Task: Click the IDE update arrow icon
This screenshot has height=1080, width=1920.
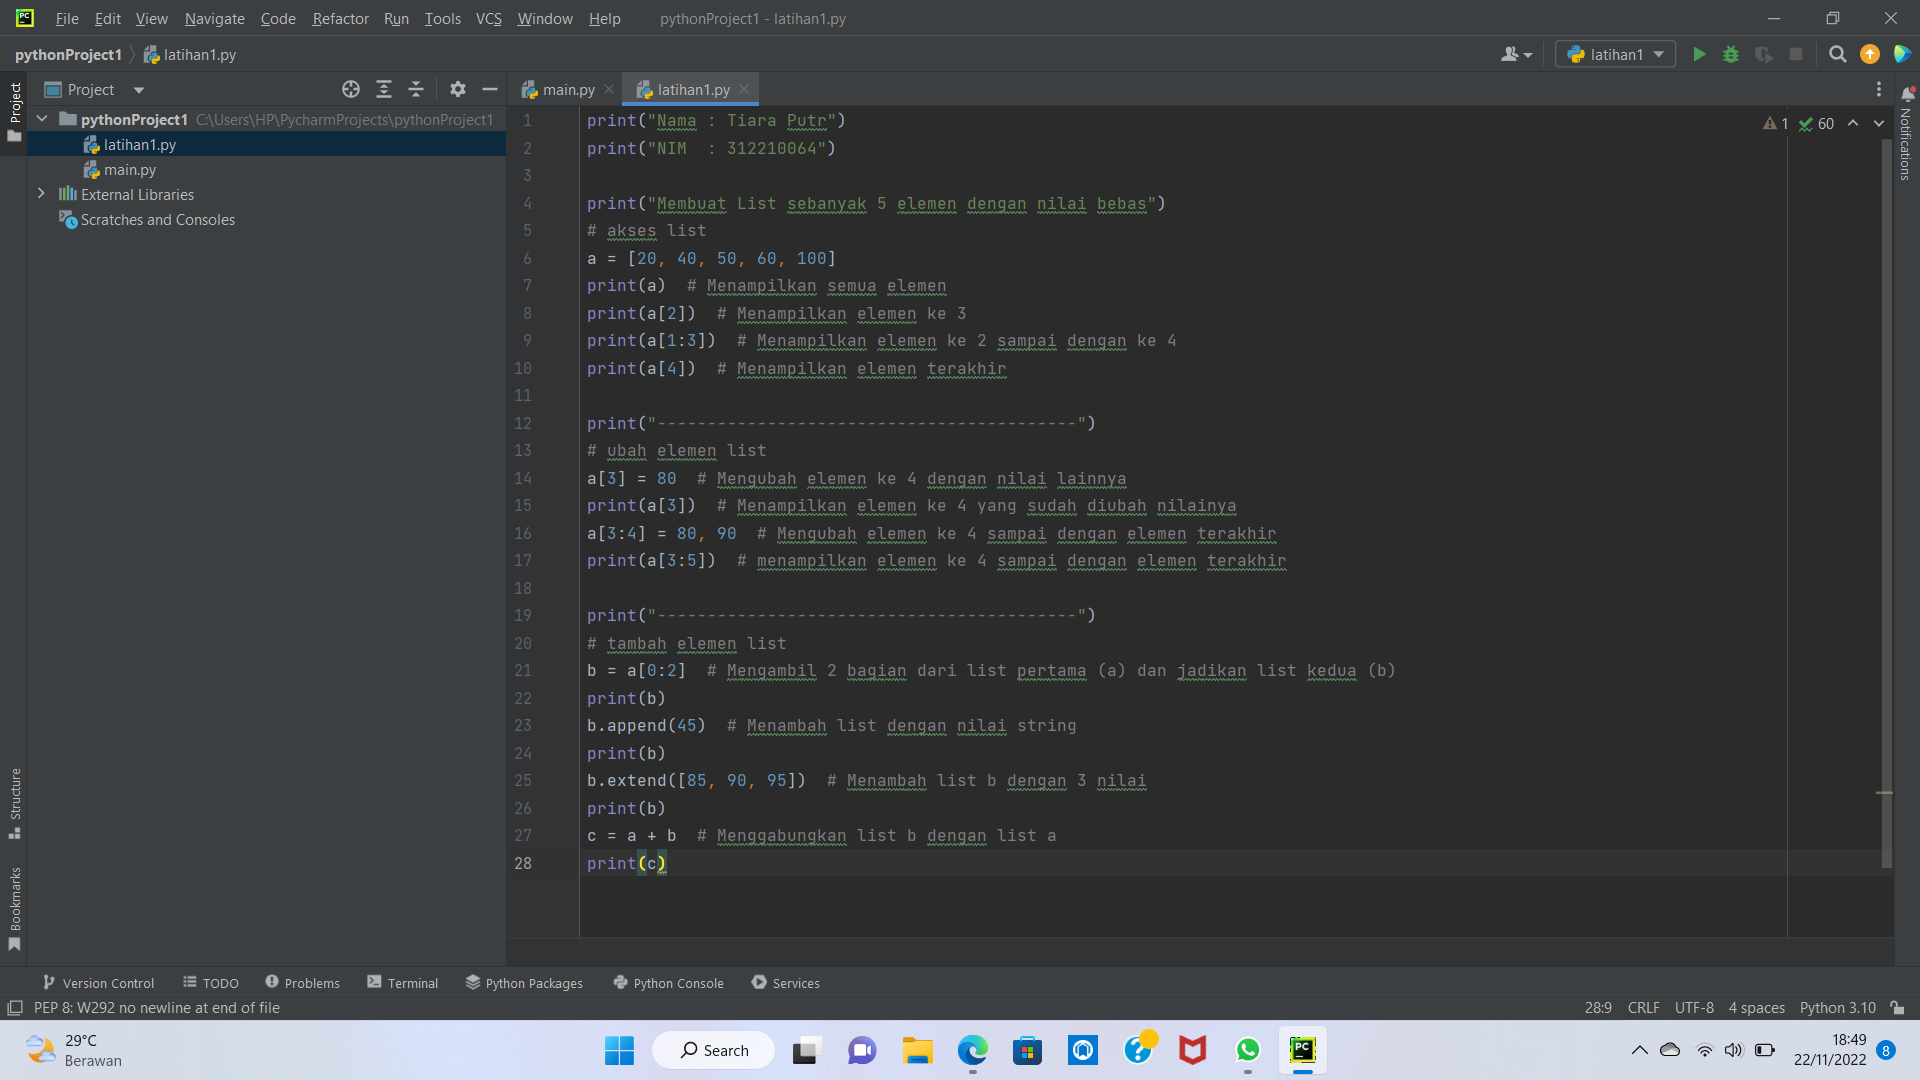Action: [1870, 54]
